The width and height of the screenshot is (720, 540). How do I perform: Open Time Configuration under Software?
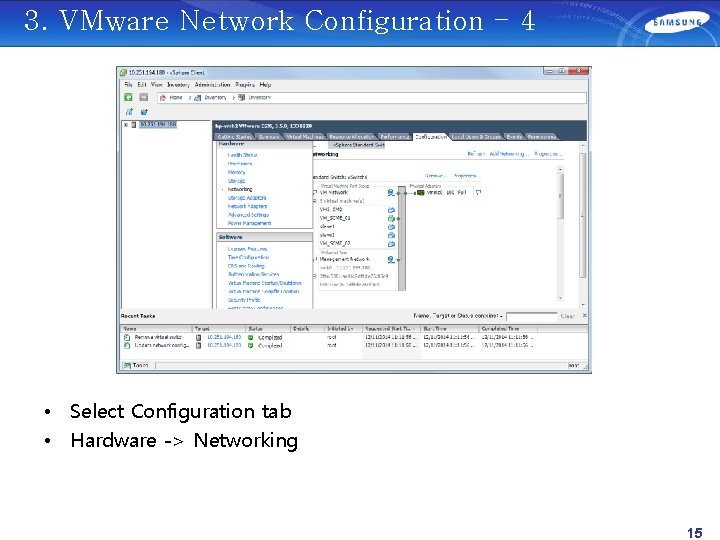(248, 258)
